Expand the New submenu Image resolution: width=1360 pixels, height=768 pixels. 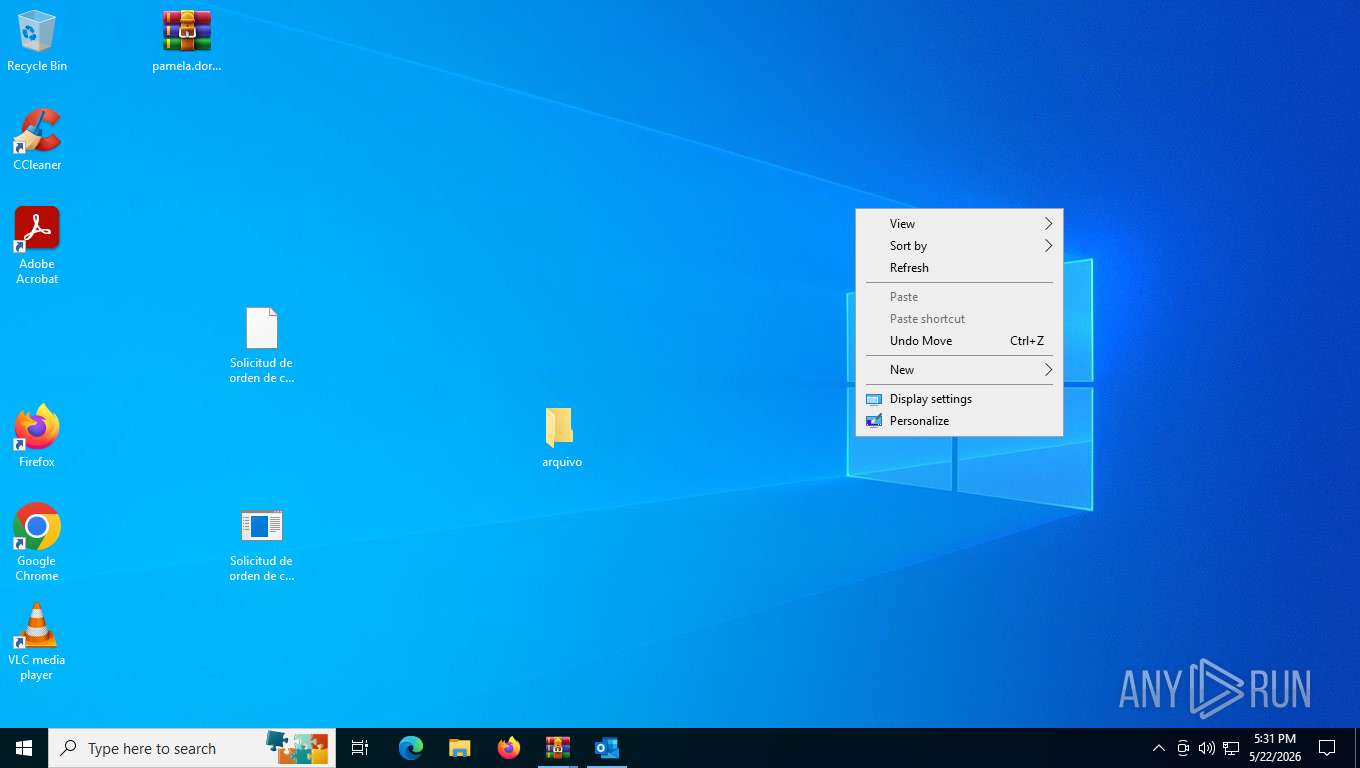[959, 370]
